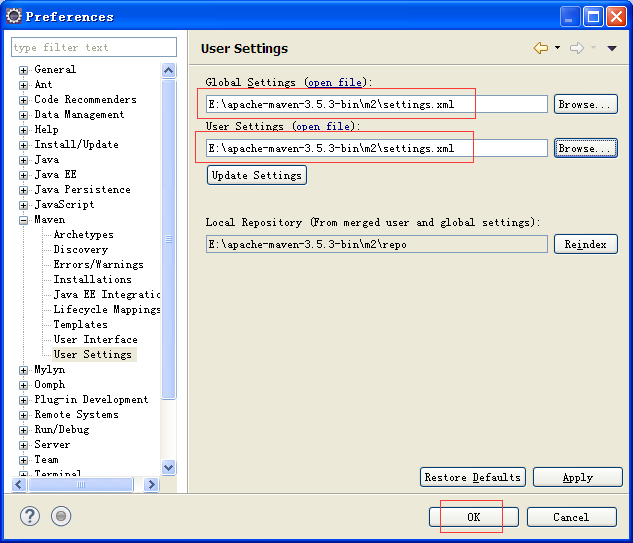Expand the General tree node

23,70
